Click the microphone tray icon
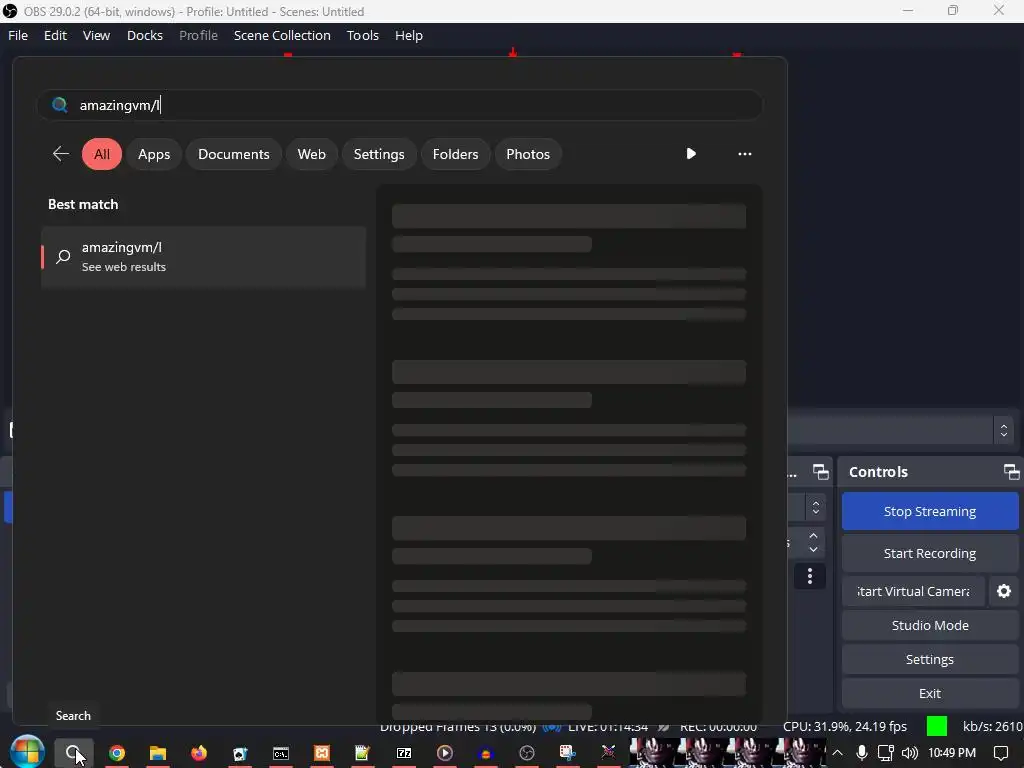Viewport: 1024px width, 768px height. [861, 753]
